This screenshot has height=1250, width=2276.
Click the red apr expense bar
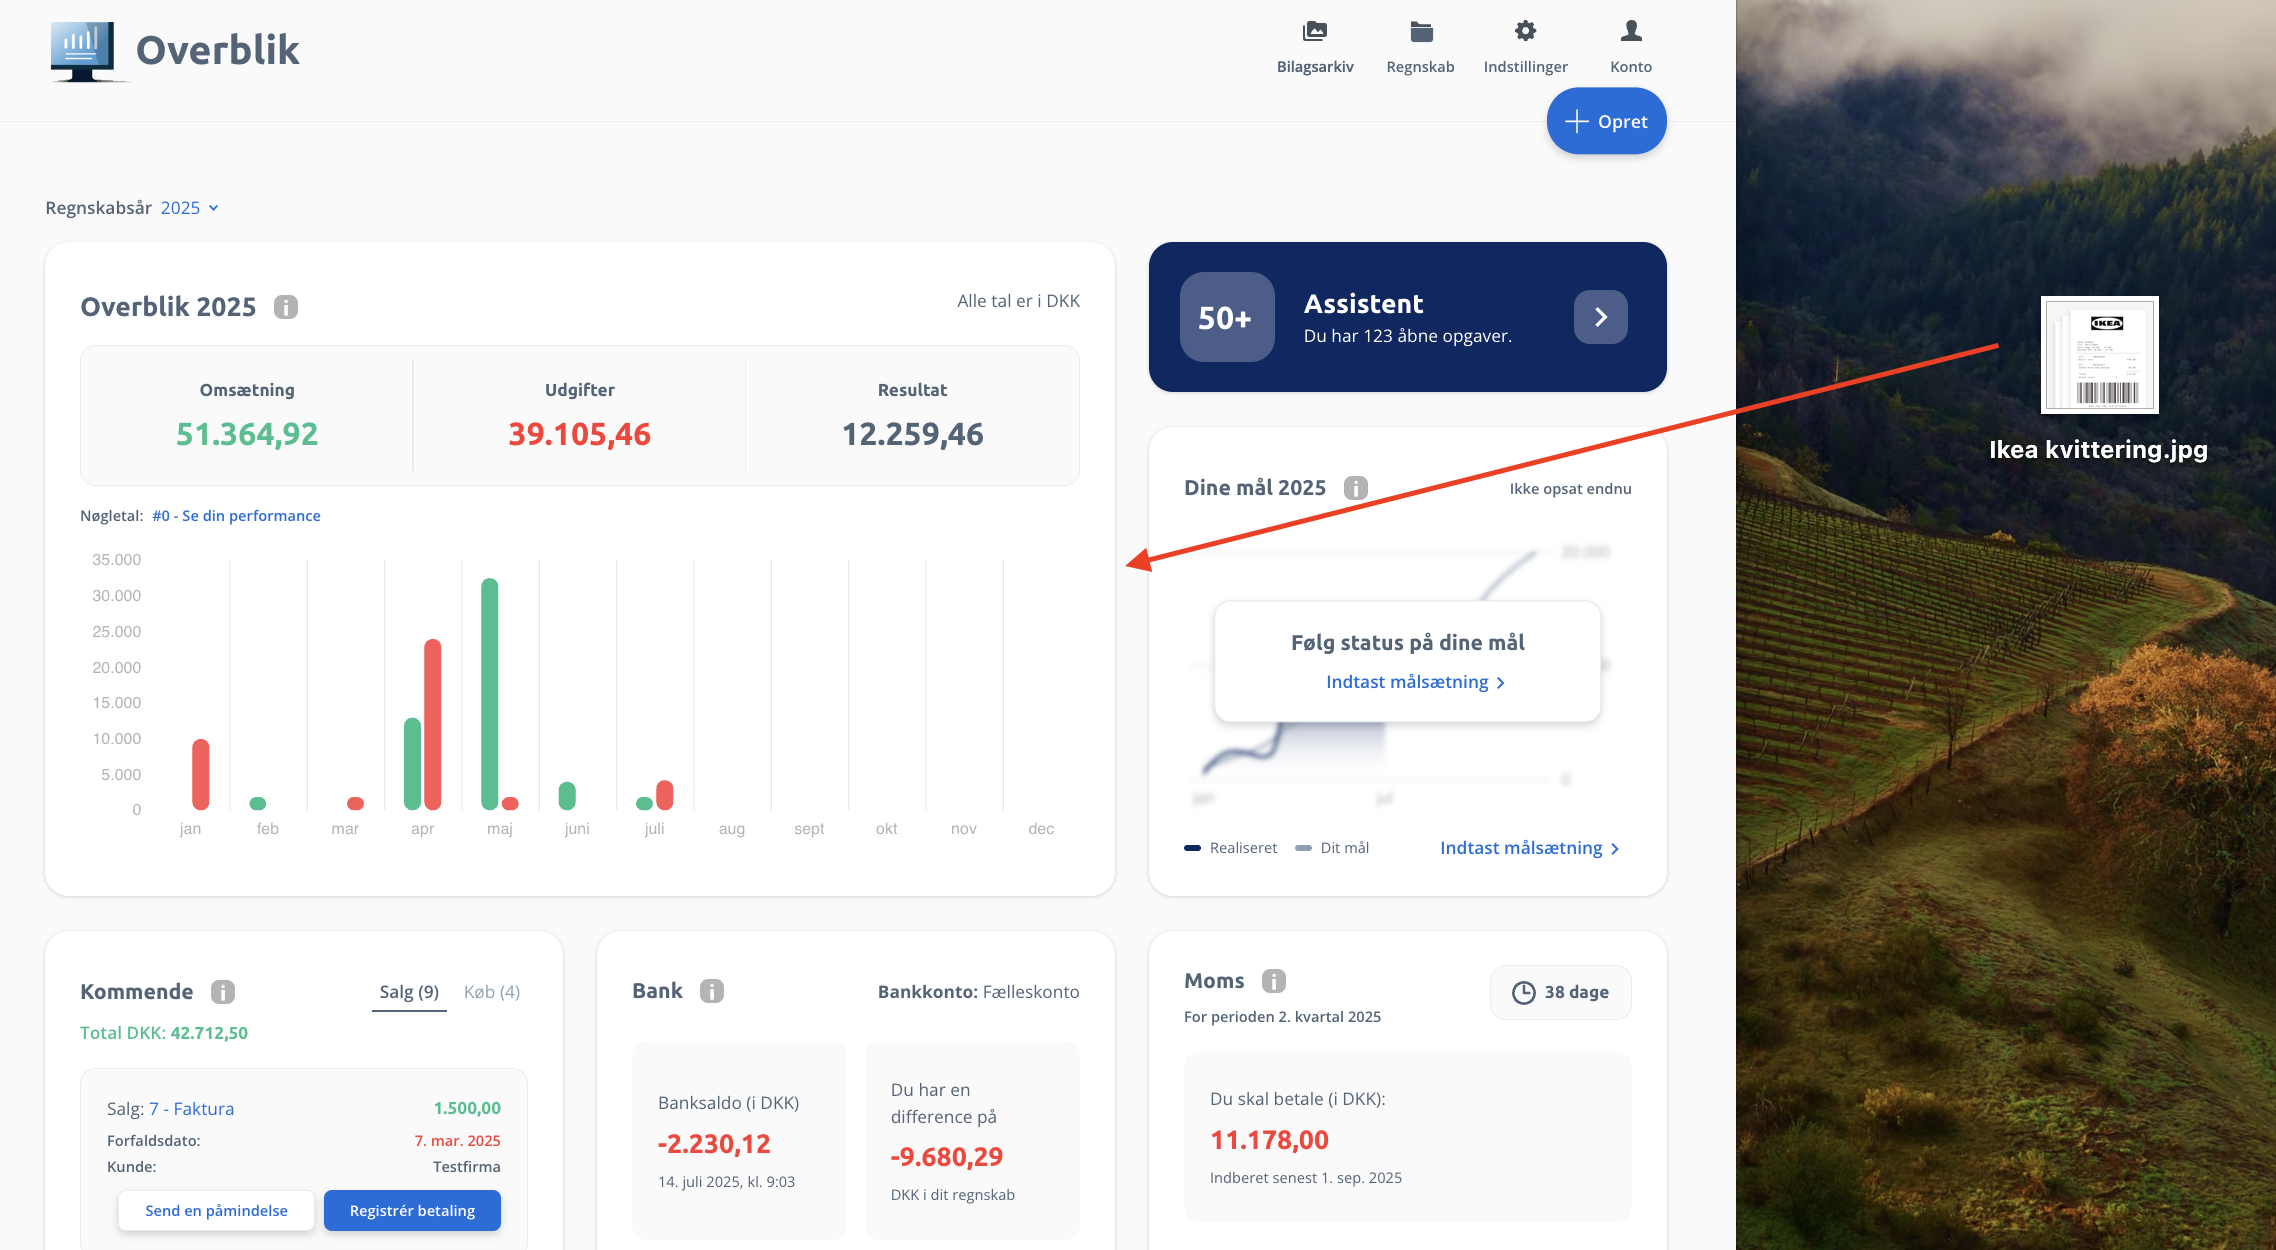433,724
